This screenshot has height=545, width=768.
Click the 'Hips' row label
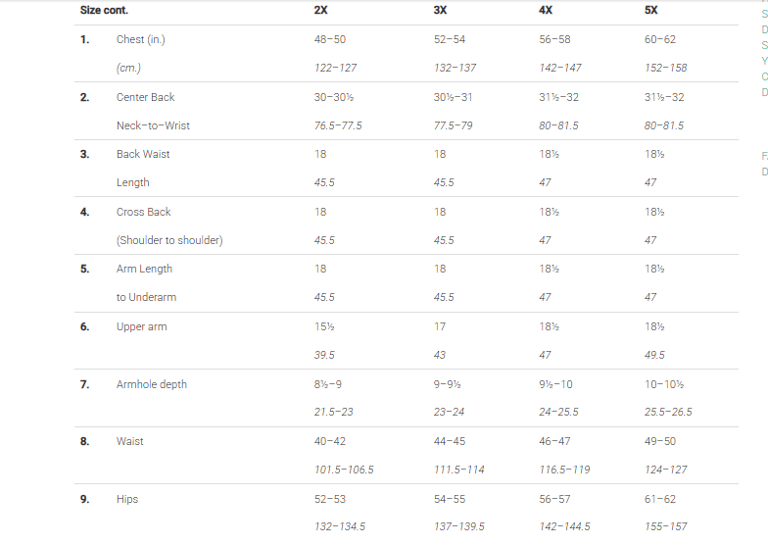coord(127,499)
